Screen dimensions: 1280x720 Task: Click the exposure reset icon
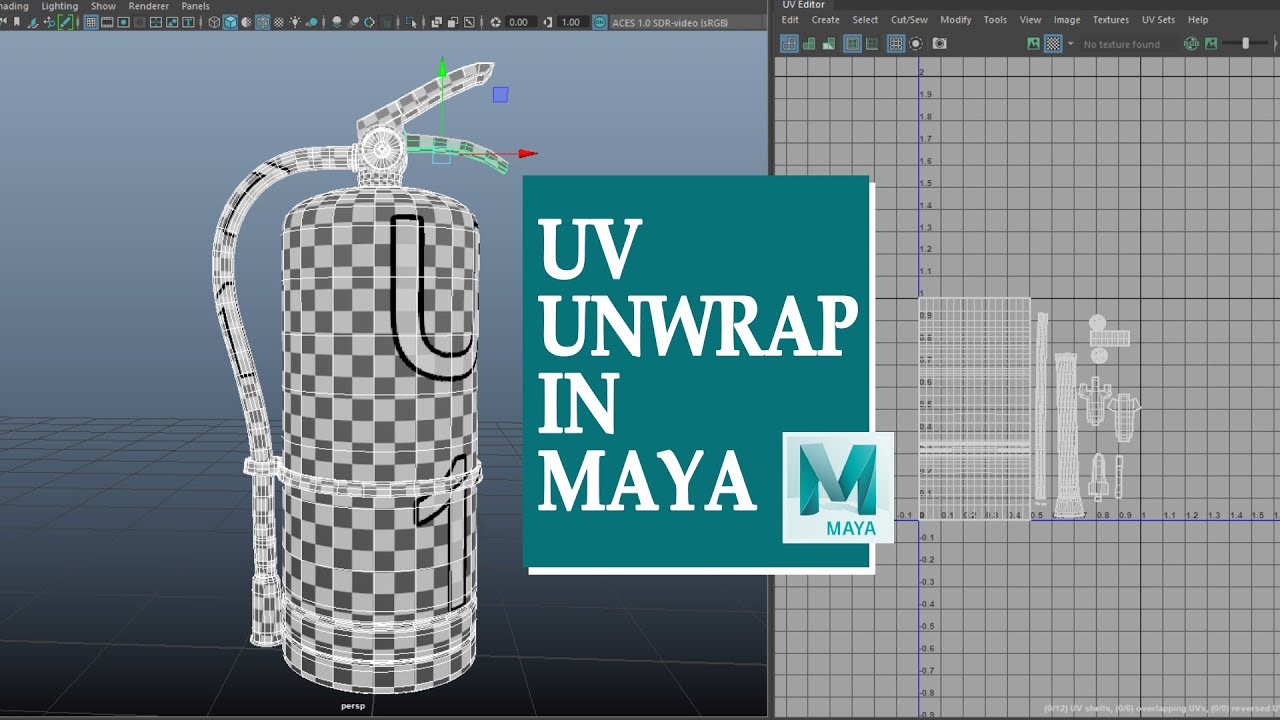point(496,22)
